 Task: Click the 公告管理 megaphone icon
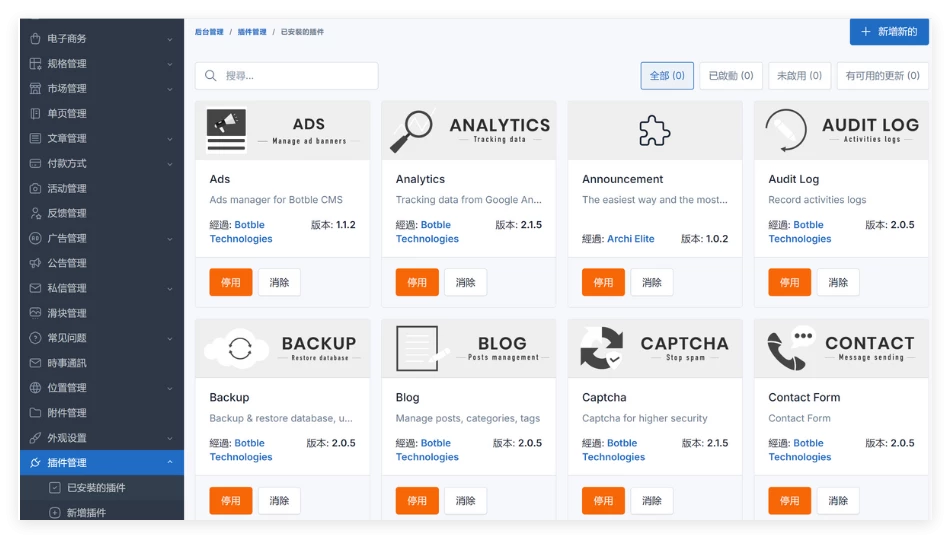pos(36,264)
